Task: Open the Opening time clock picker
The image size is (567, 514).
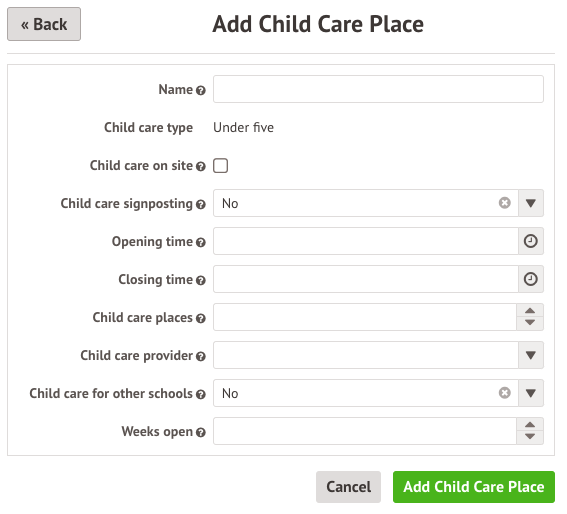Action: [530, 241]
